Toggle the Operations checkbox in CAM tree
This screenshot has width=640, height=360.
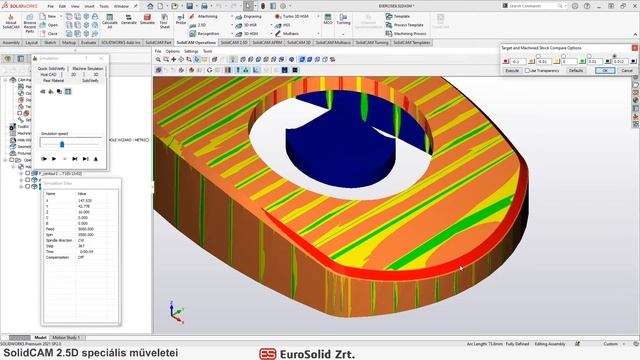(x=11, y=160)
